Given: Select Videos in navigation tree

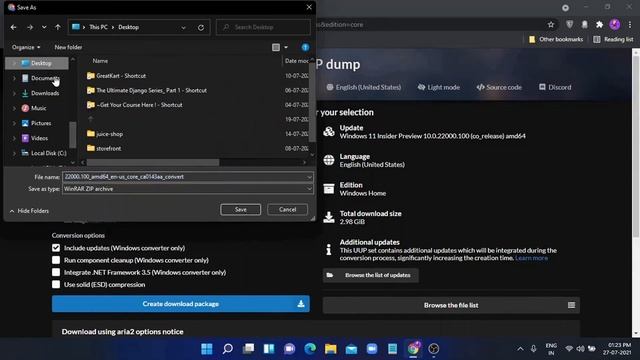Looking at the screenshot, I should click(39, 138).
